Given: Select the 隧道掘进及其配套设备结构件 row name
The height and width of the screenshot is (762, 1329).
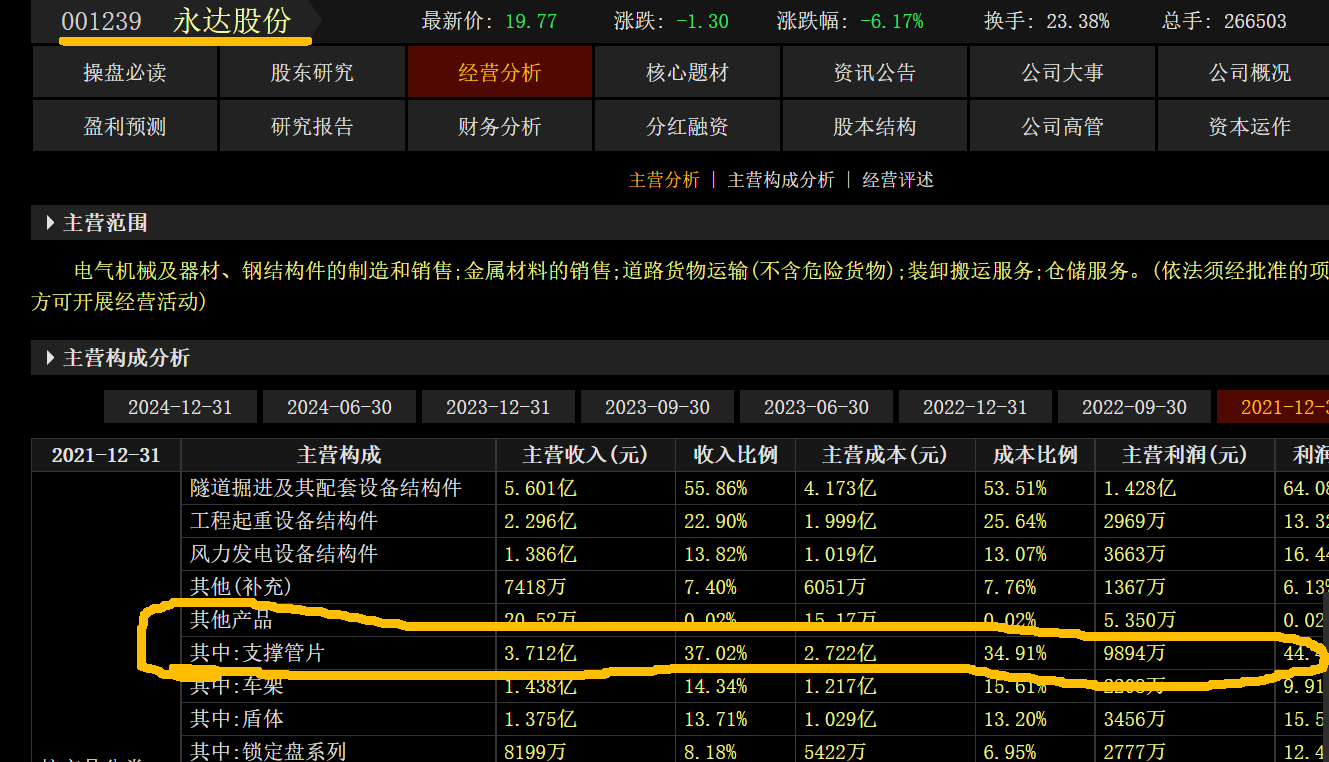Looking at the screenshot, I should pos(326,488).
